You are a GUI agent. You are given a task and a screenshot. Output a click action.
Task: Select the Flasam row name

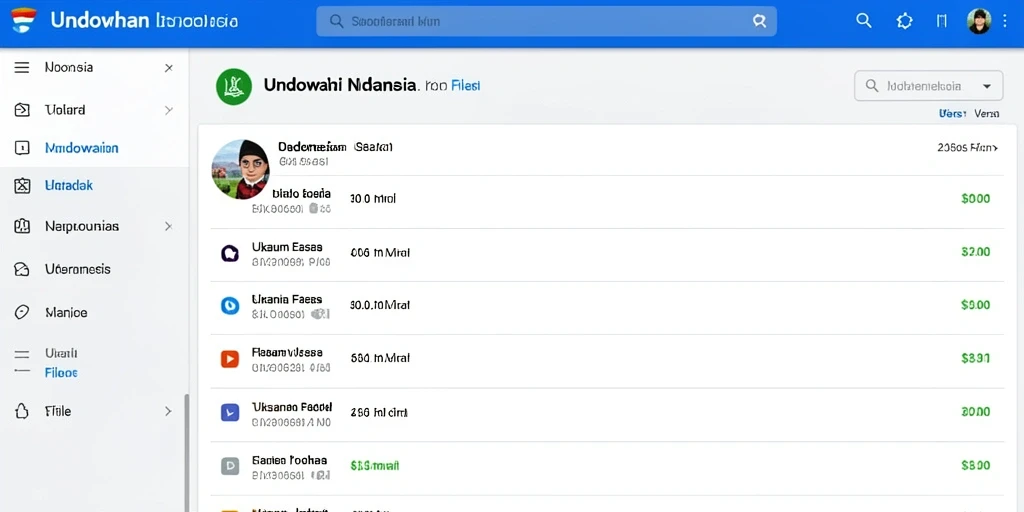click(287, 353)
